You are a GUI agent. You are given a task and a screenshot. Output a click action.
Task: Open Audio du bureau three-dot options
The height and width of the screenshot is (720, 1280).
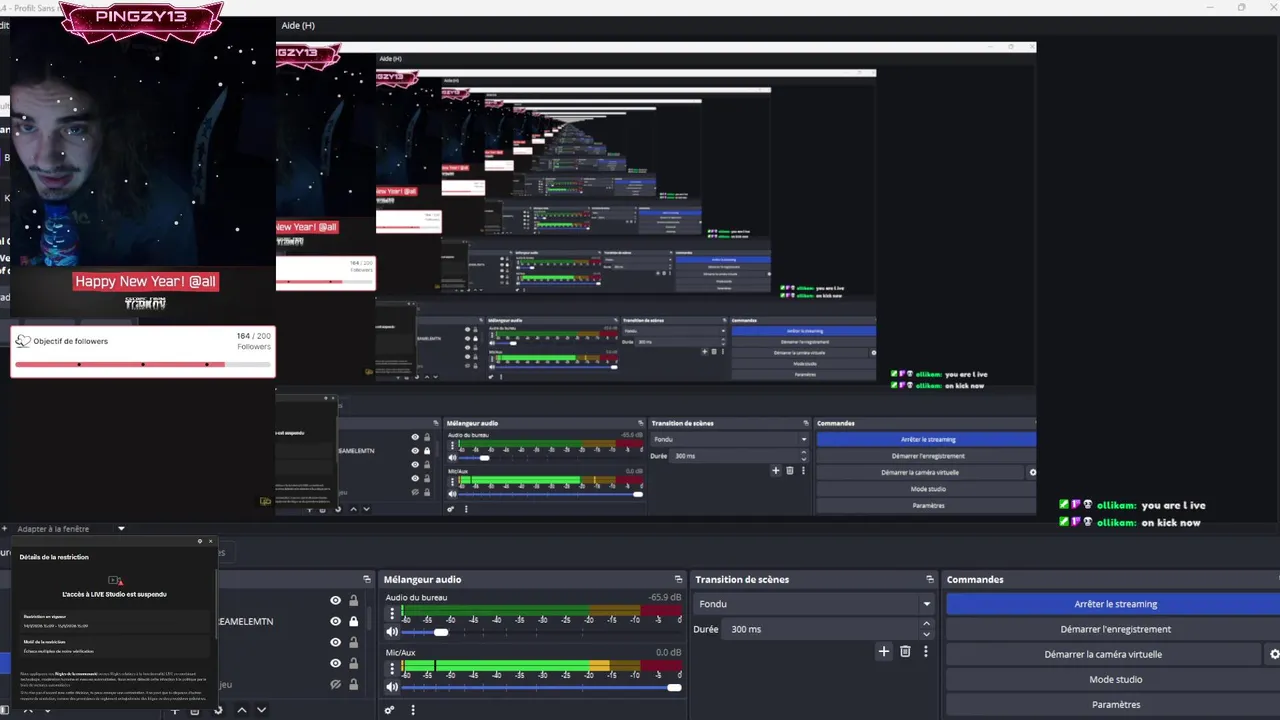(x=391, y=613)
